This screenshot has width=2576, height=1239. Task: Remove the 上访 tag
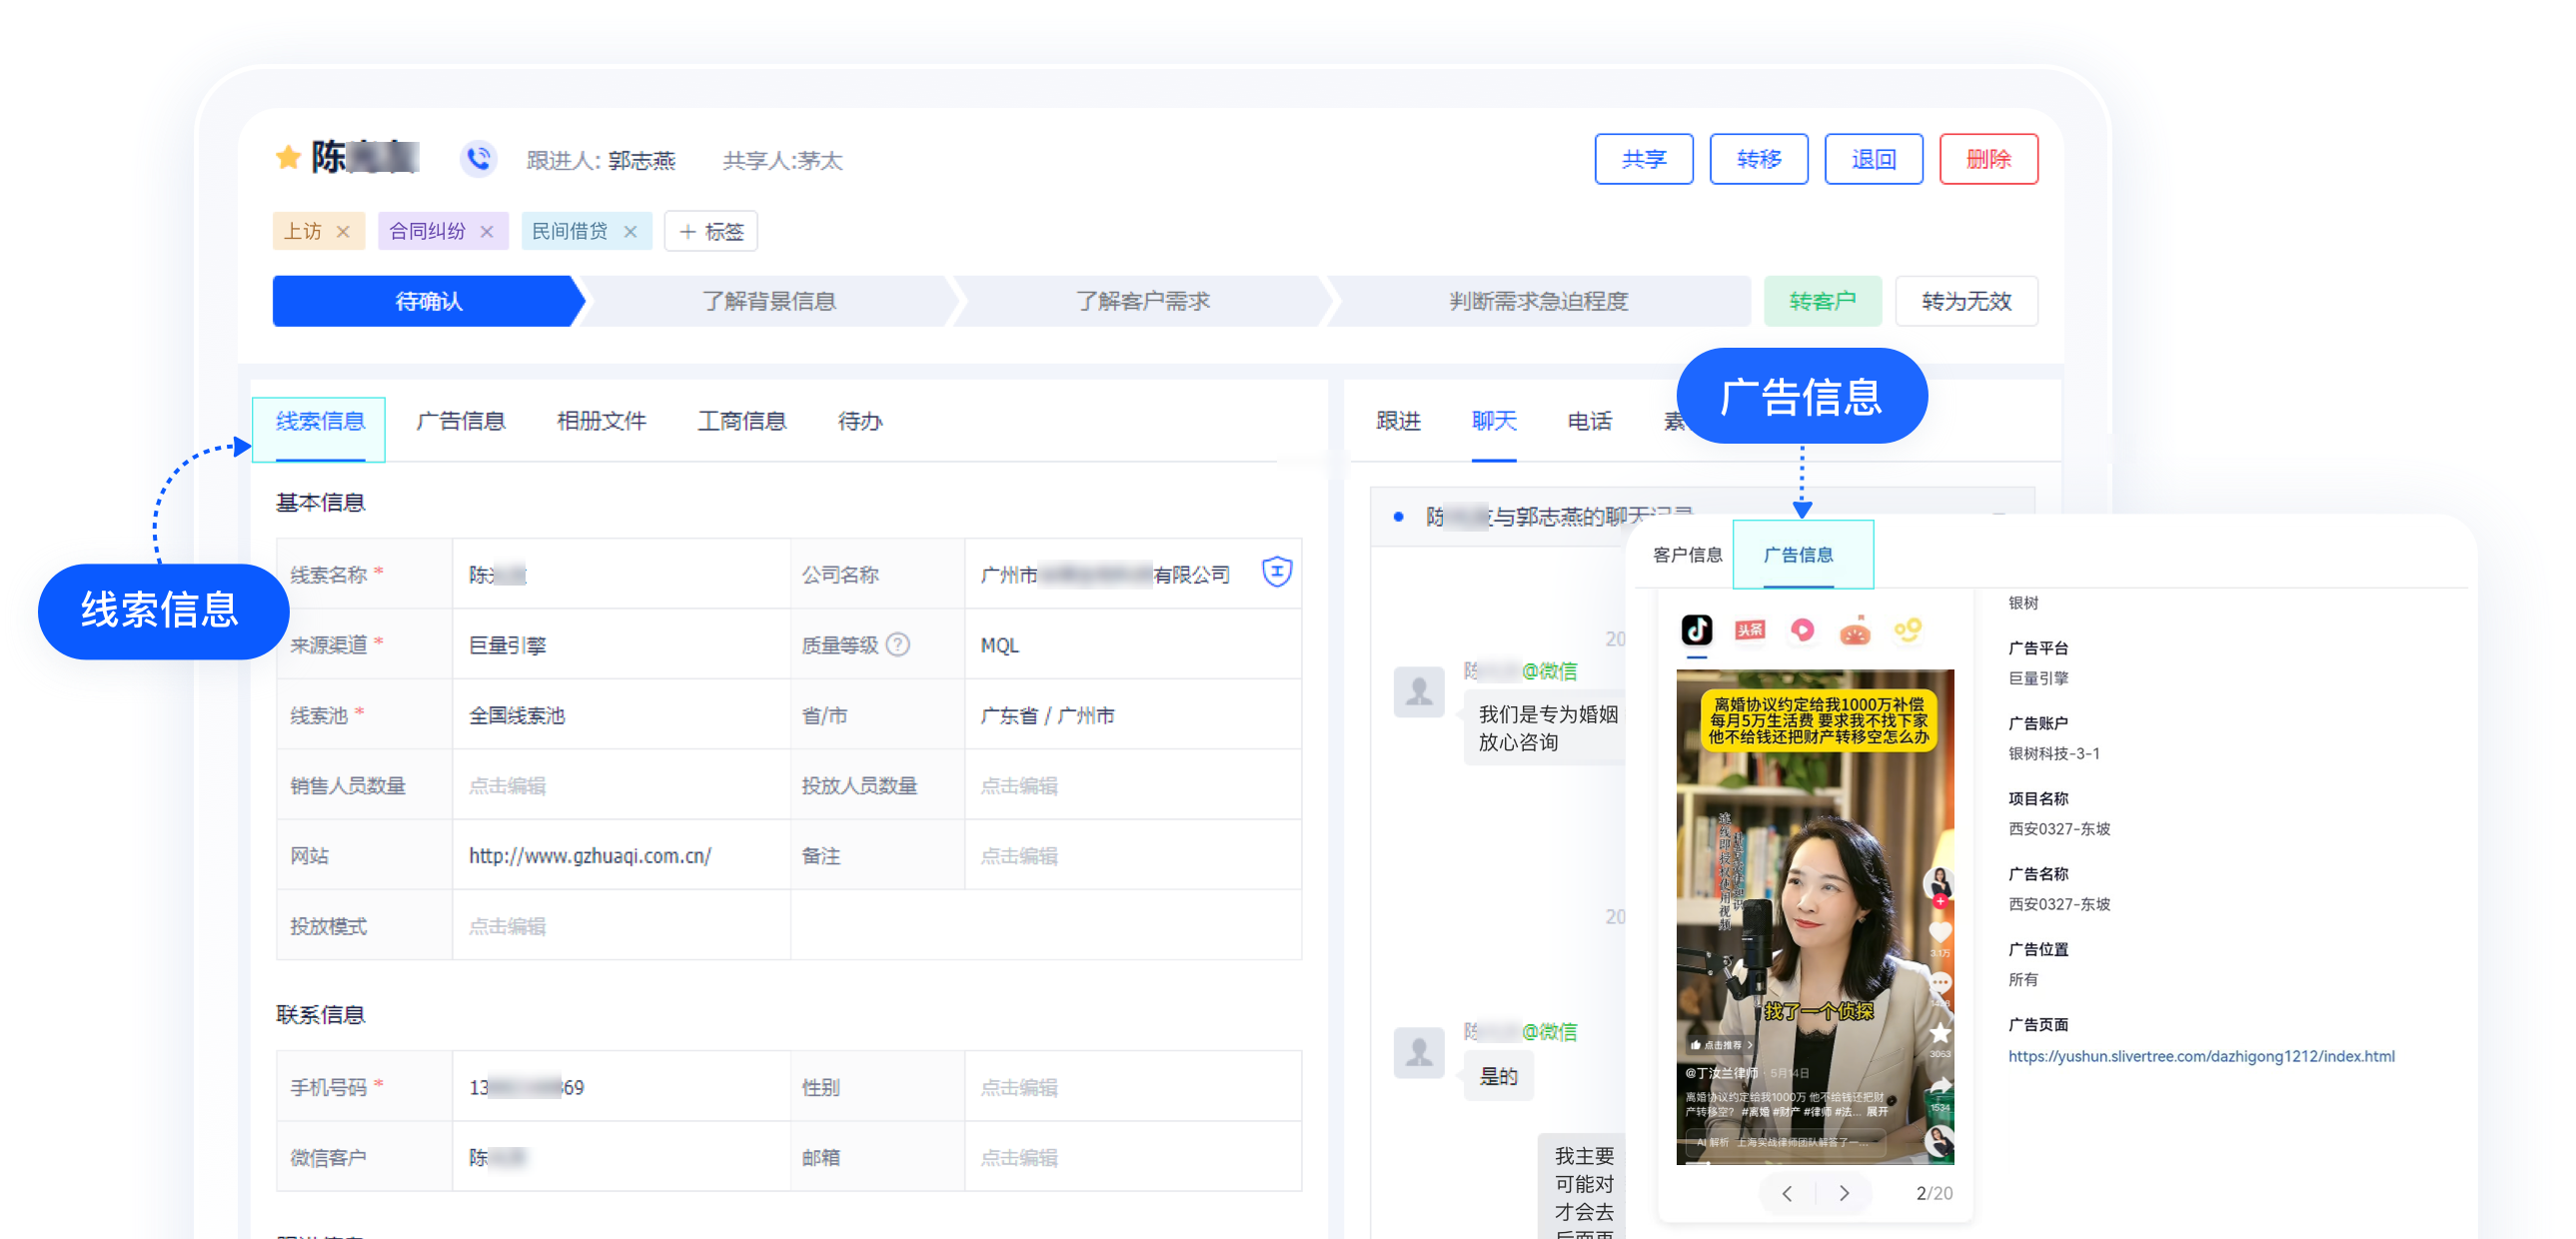pos(344,231)
